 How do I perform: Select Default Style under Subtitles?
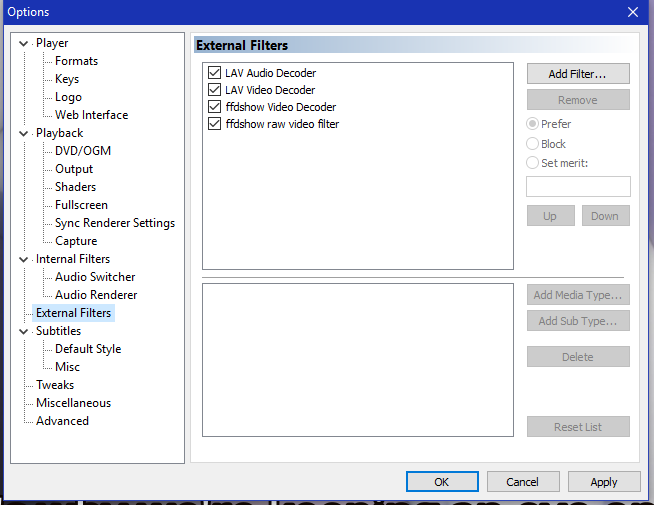click(88, 349)
